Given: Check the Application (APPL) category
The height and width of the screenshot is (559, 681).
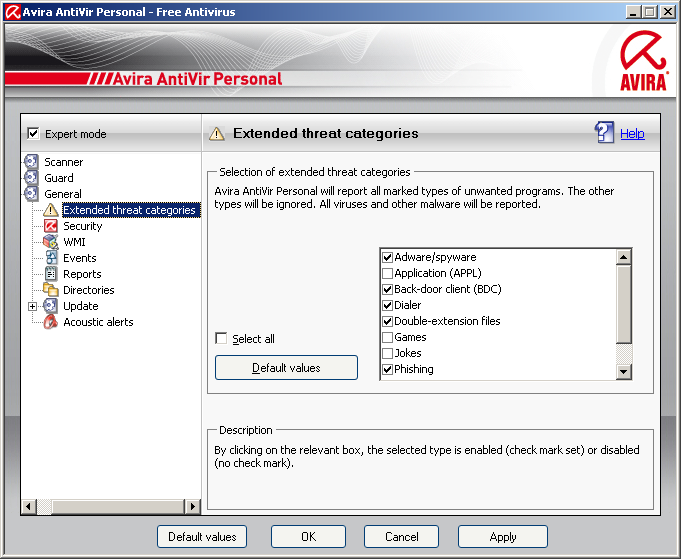Looking at the screenshot, I should pos(387,274).
